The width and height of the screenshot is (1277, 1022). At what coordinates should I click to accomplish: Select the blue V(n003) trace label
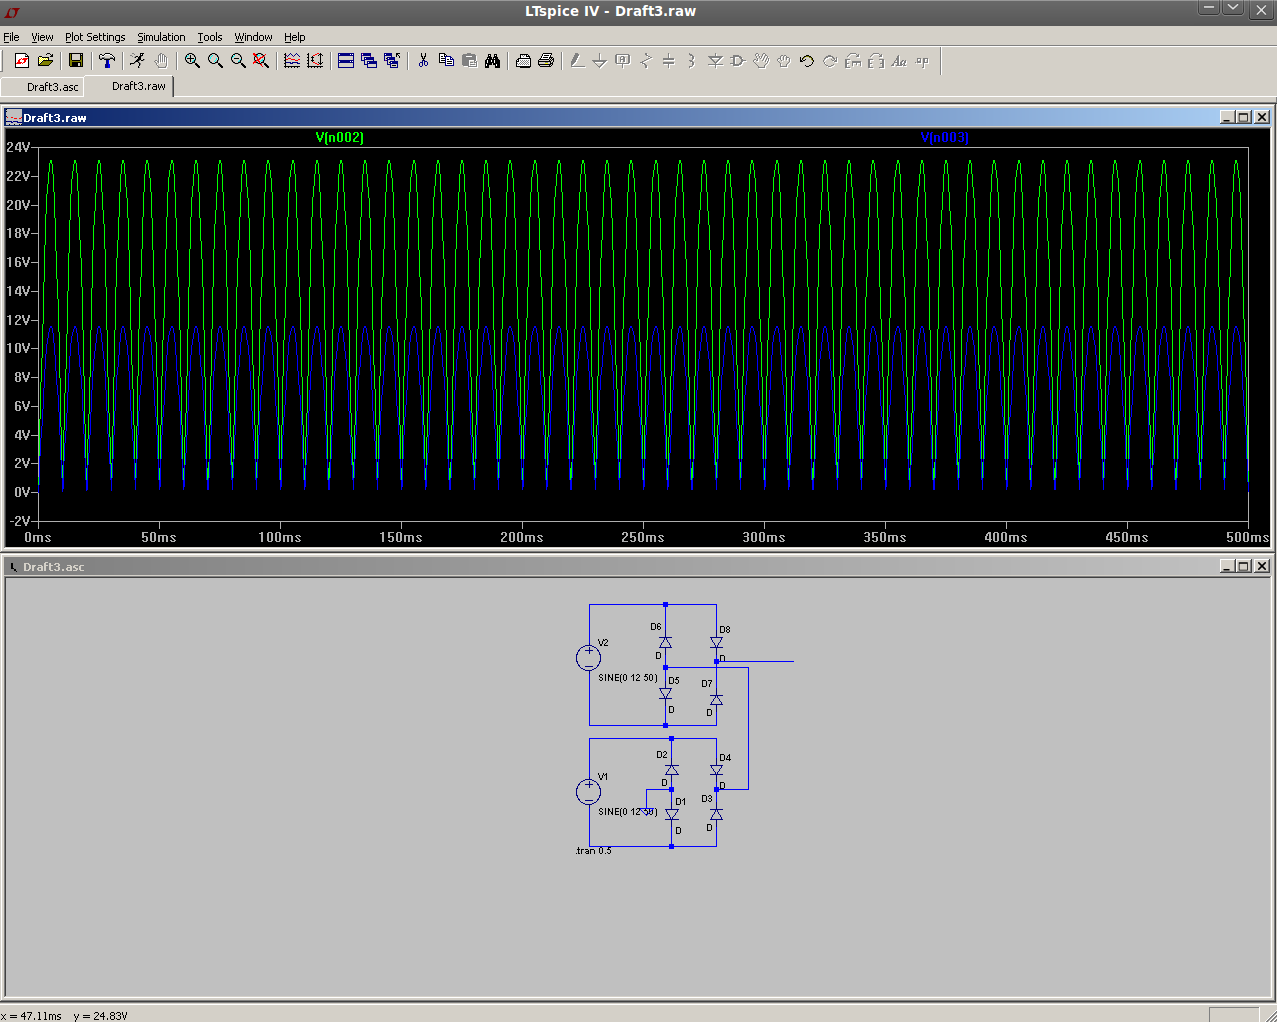coord(944,138)
